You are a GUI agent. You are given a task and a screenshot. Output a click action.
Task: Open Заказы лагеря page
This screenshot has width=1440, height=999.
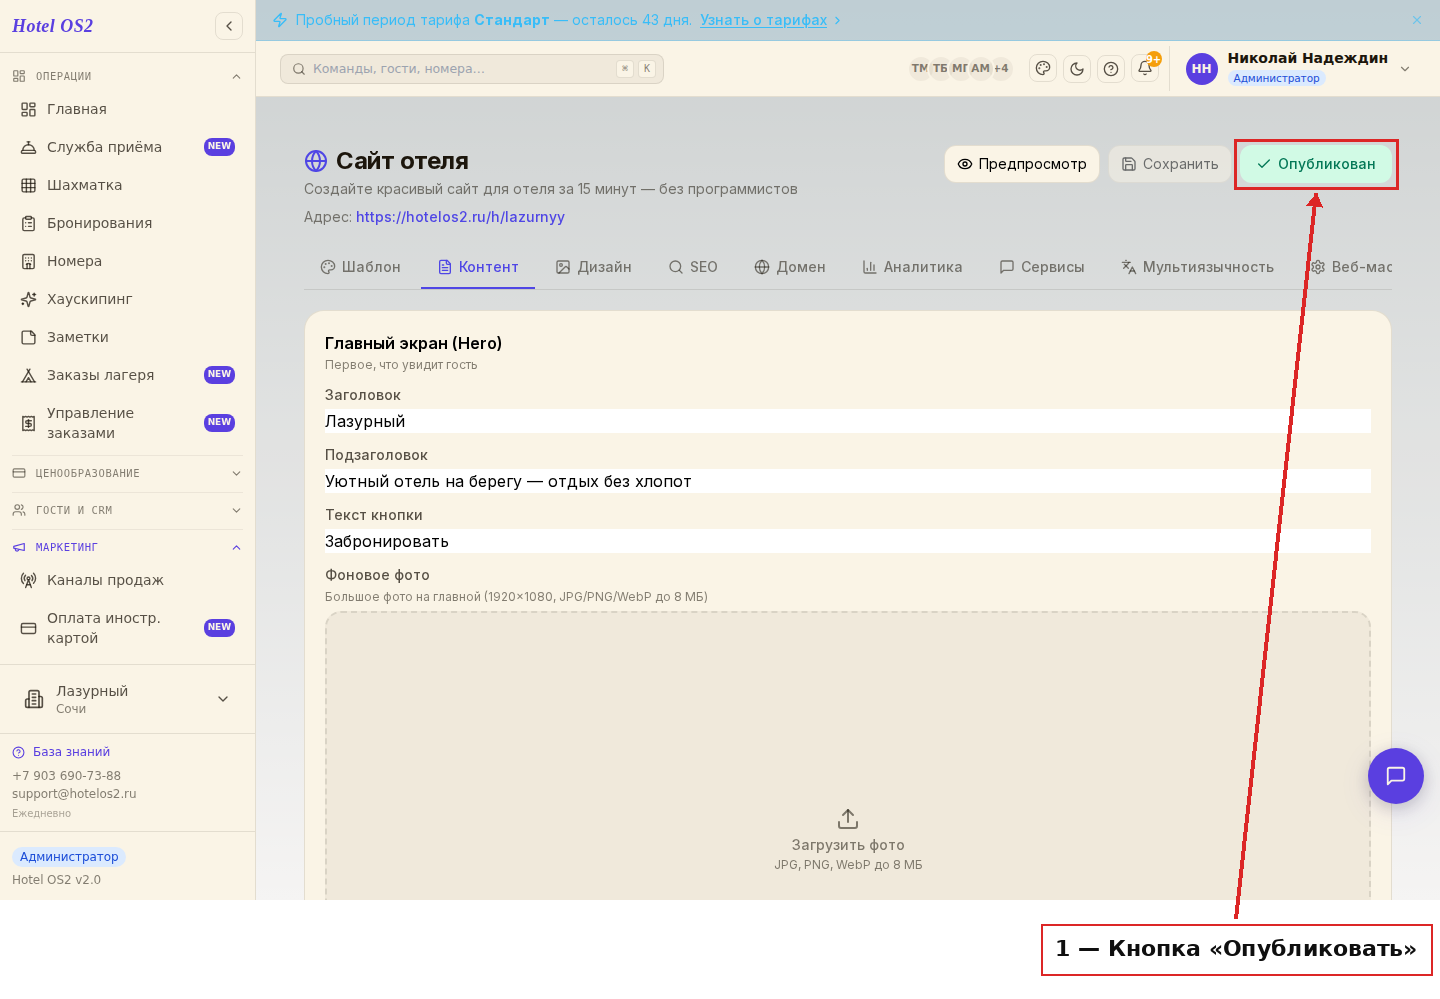[x=127, y=375]
